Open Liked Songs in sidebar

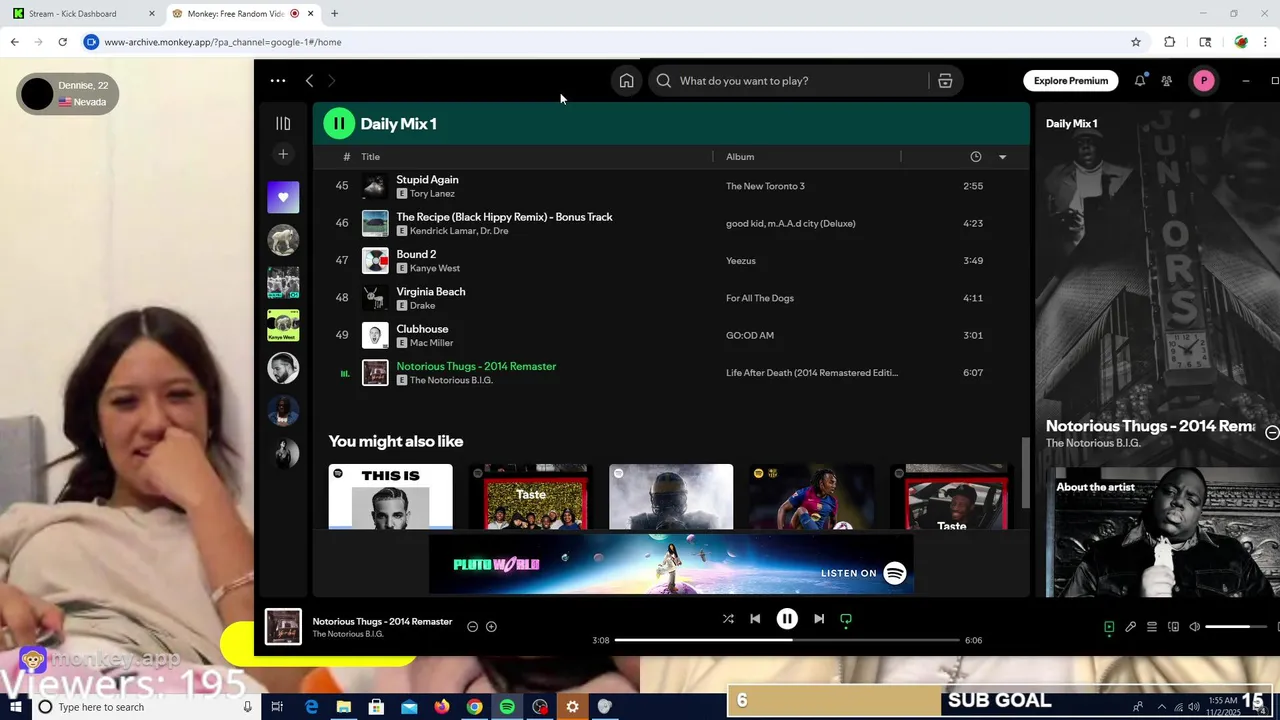click(x=283, y=197)
